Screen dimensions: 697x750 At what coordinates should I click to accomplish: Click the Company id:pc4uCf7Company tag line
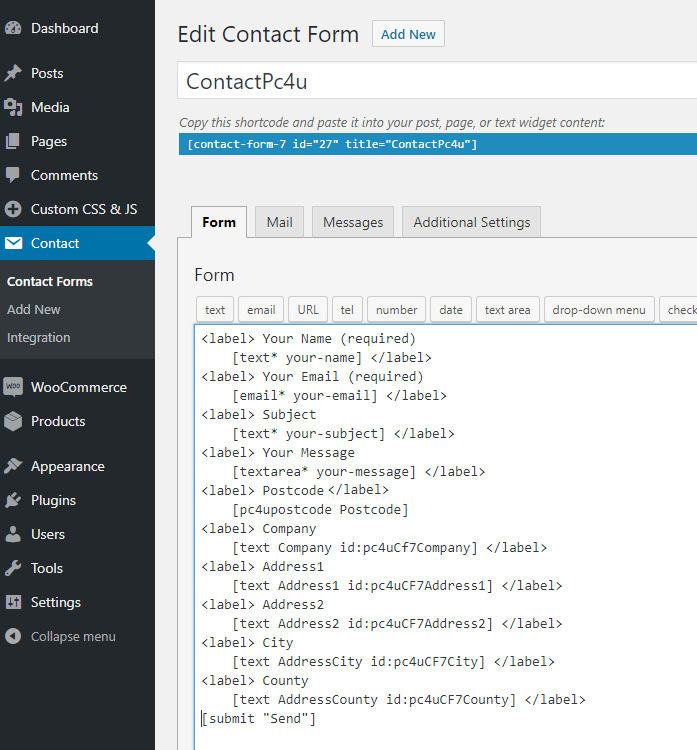(x=389, y=547)
